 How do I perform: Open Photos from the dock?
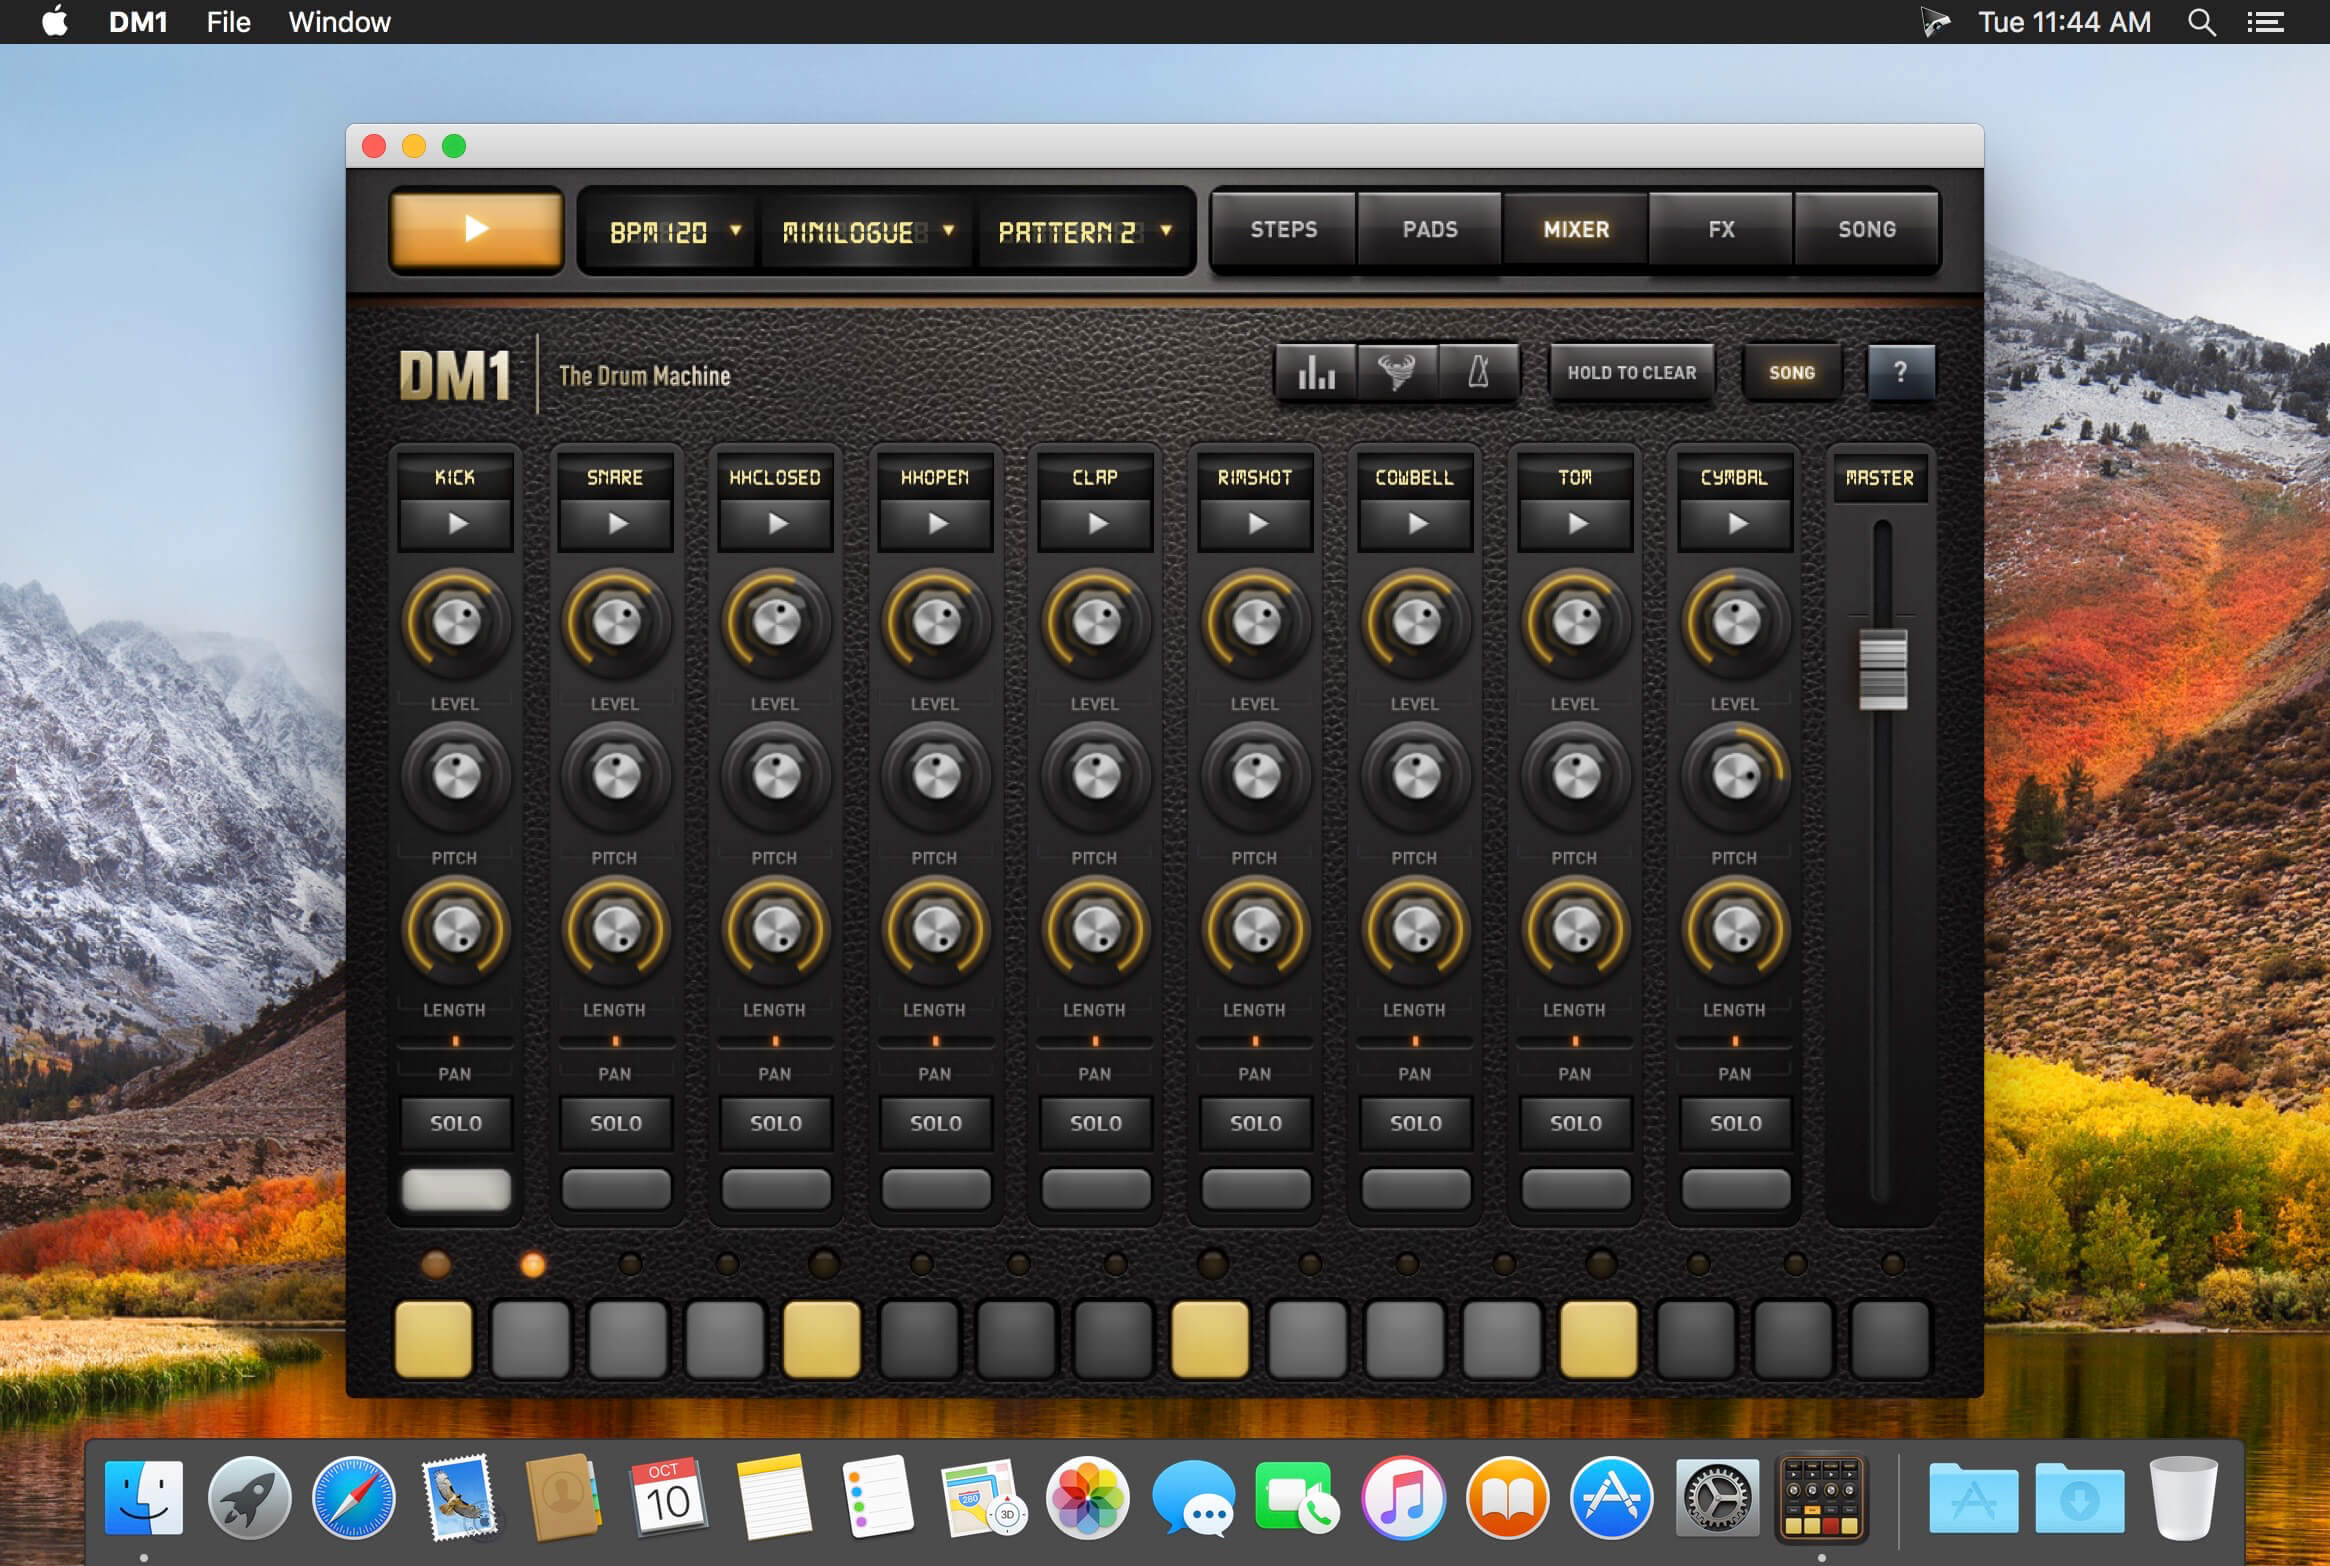tap(1087, 1498)
